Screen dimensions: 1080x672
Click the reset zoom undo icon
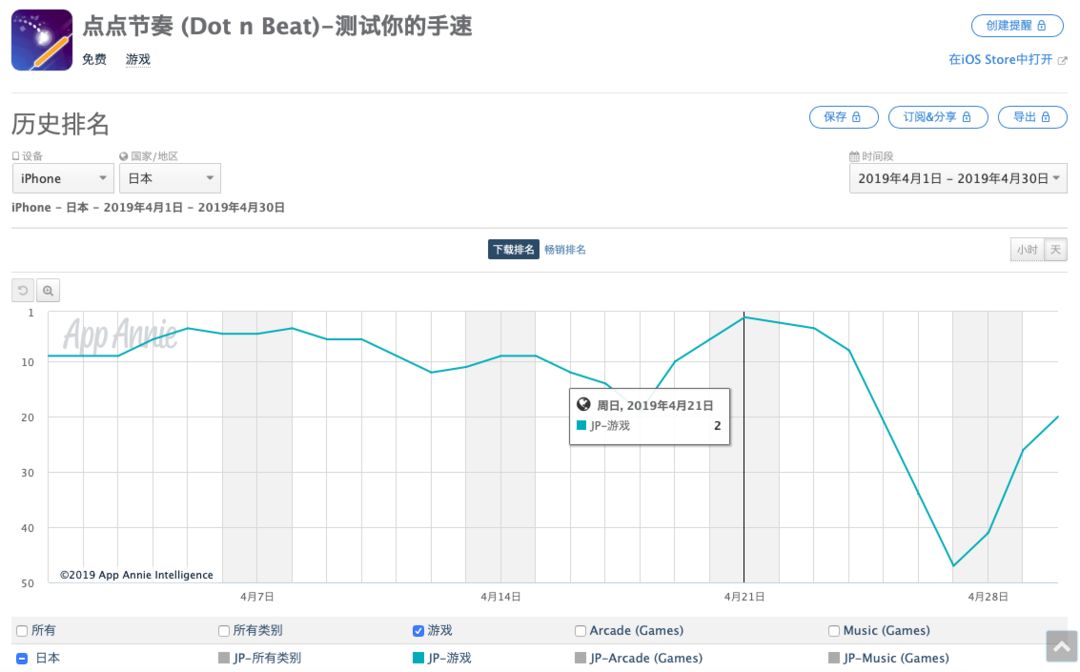coord(23,291)
